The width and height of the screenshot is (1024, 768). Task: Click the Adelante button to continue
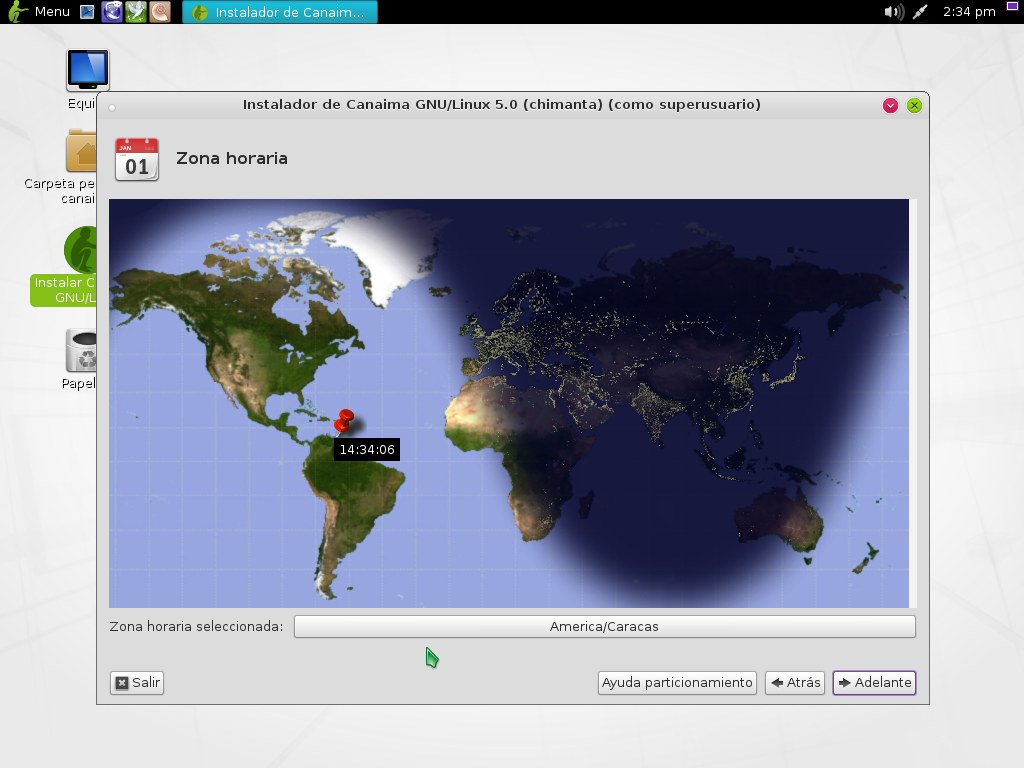click(x=874, y=683)
